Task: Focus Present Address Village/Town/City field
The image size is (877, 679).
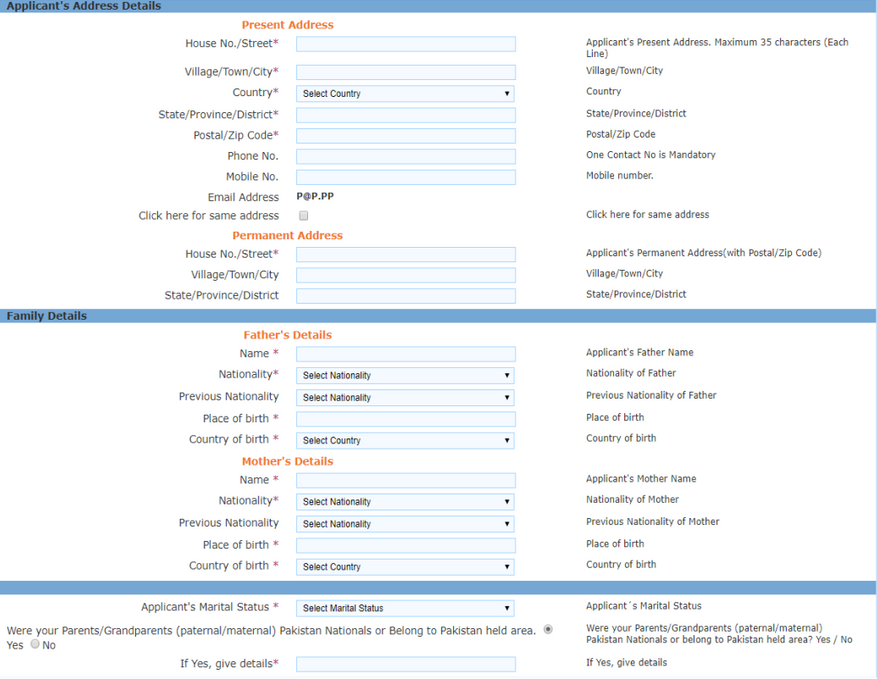Action: [x=406, y=72]
